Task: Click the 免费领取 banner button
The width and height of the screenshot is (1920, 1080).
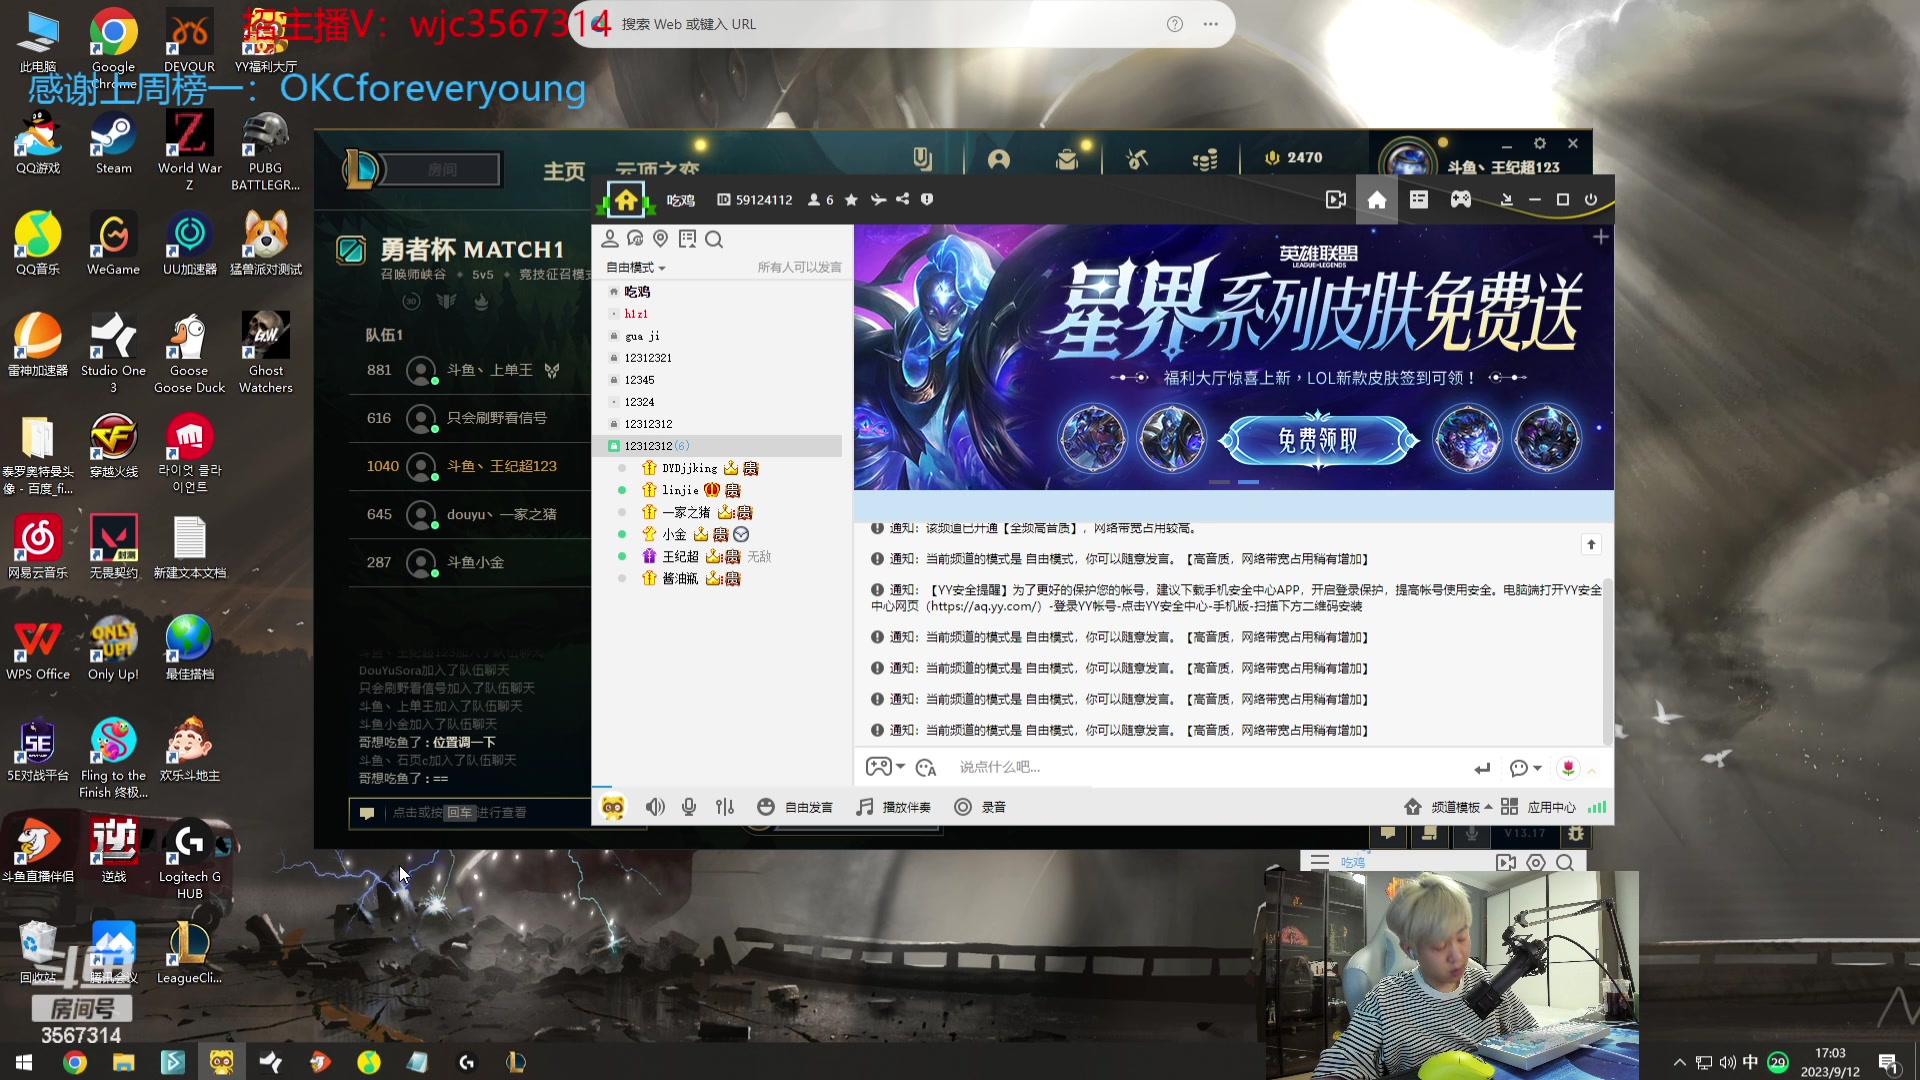Action: click(1318, 439)
